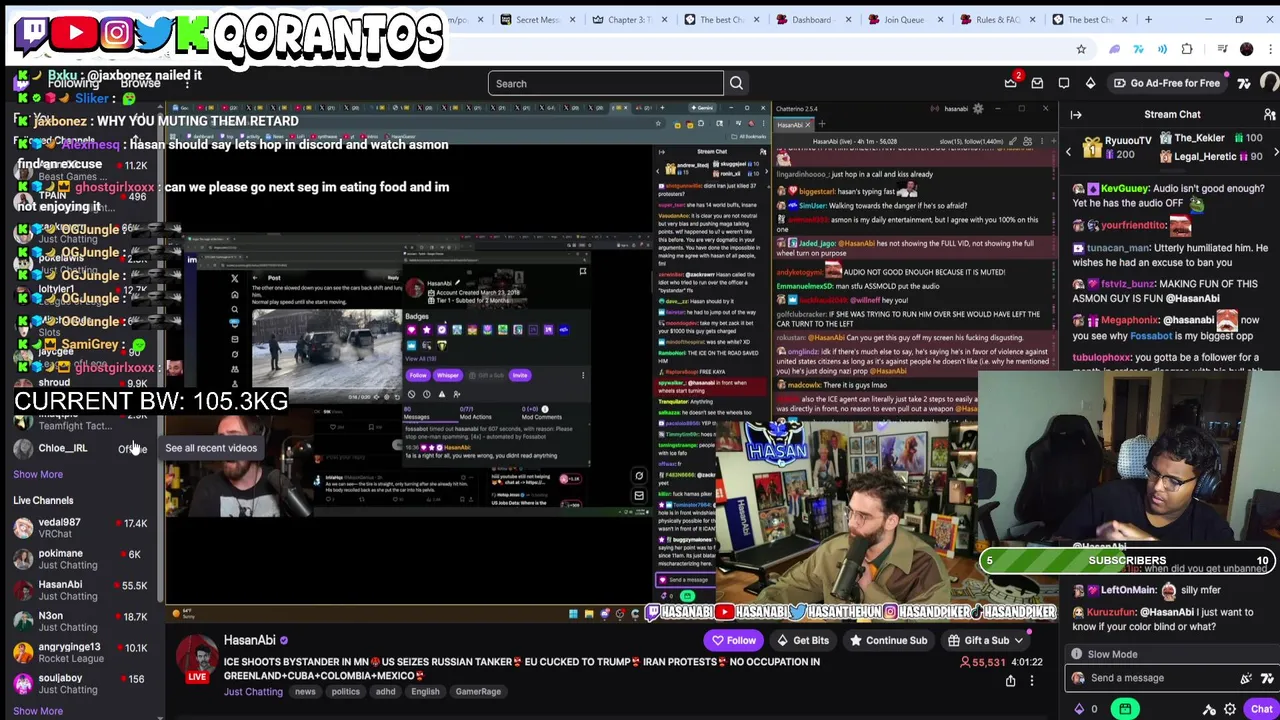Viewport: 1280px width, 720px height.
Task: Open the Chrome three-dot menu
Action: pos(1271,49)
